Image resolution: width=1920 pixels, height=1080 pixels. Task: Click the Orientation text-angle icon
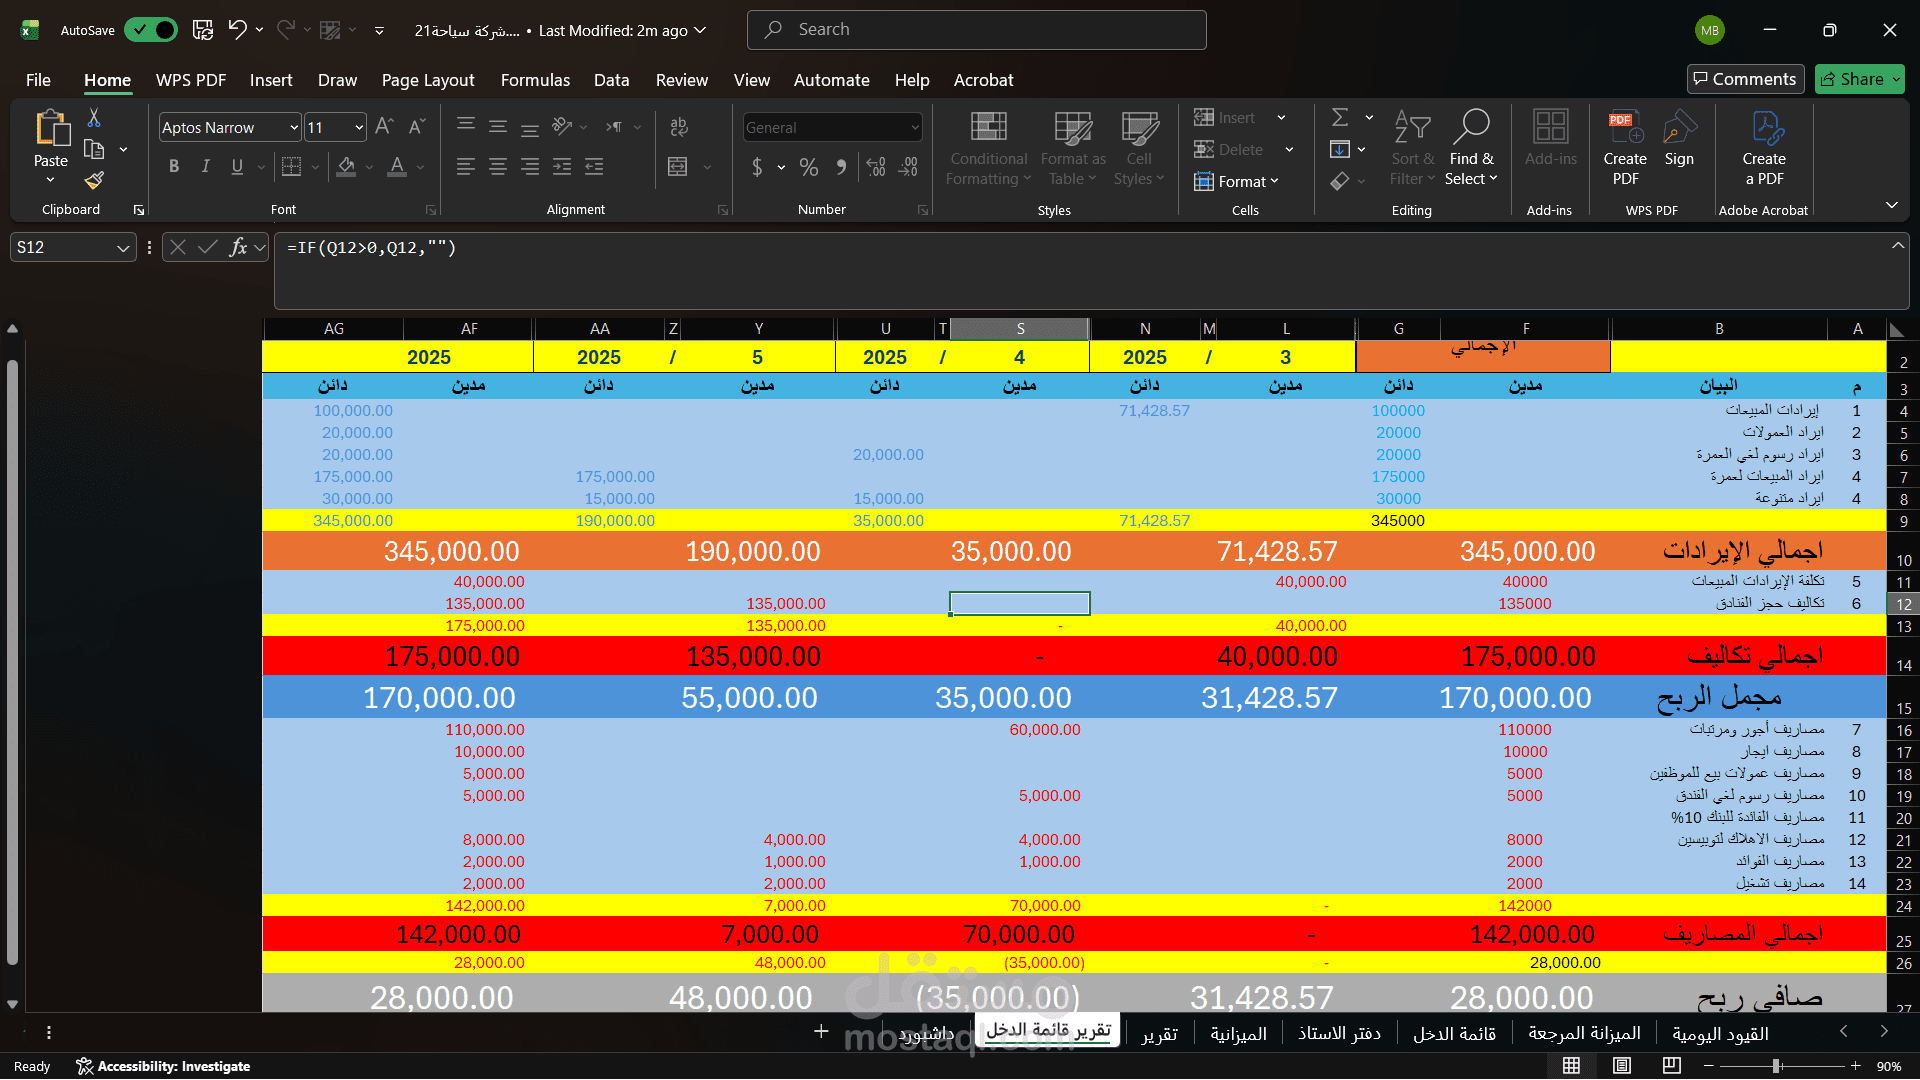[562, 126]
